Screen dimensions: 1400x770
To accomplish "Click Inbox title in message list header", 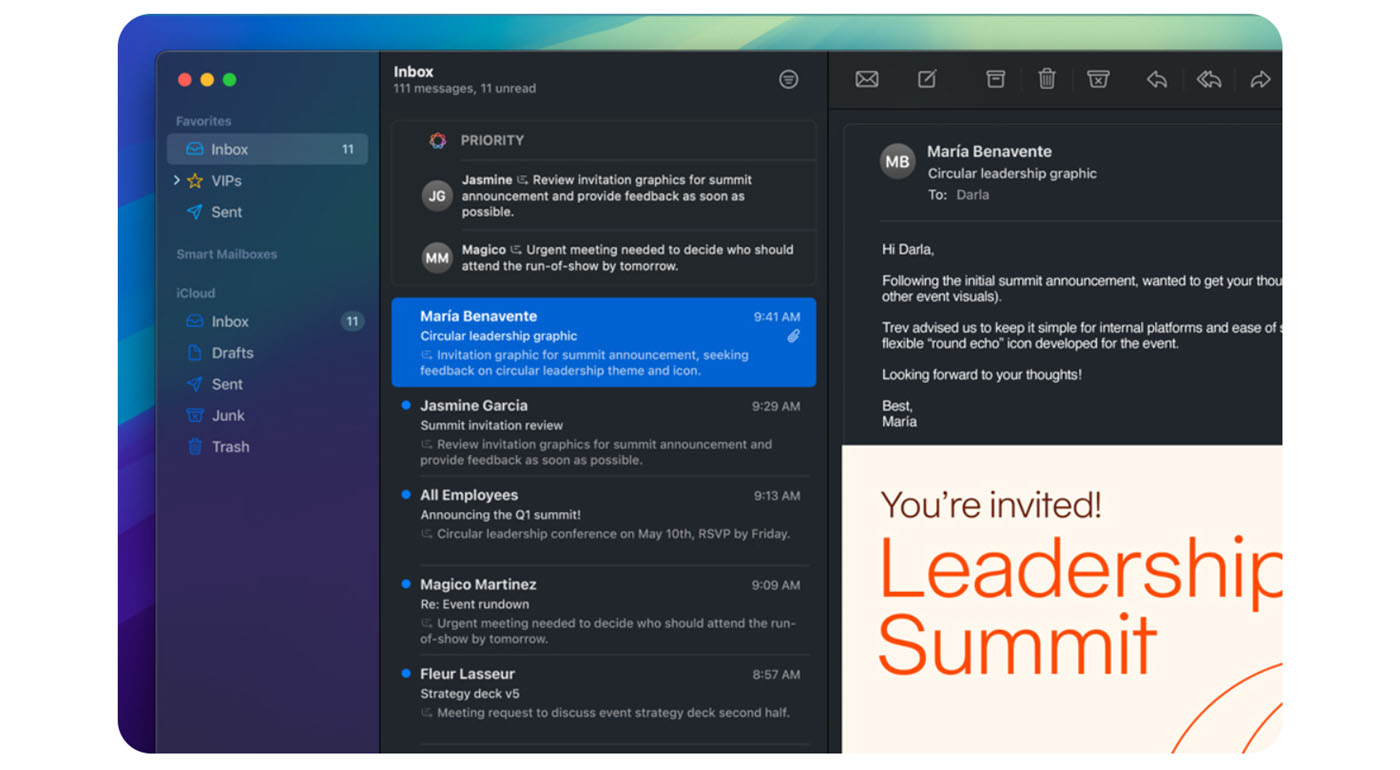I will tap(413, 72).
